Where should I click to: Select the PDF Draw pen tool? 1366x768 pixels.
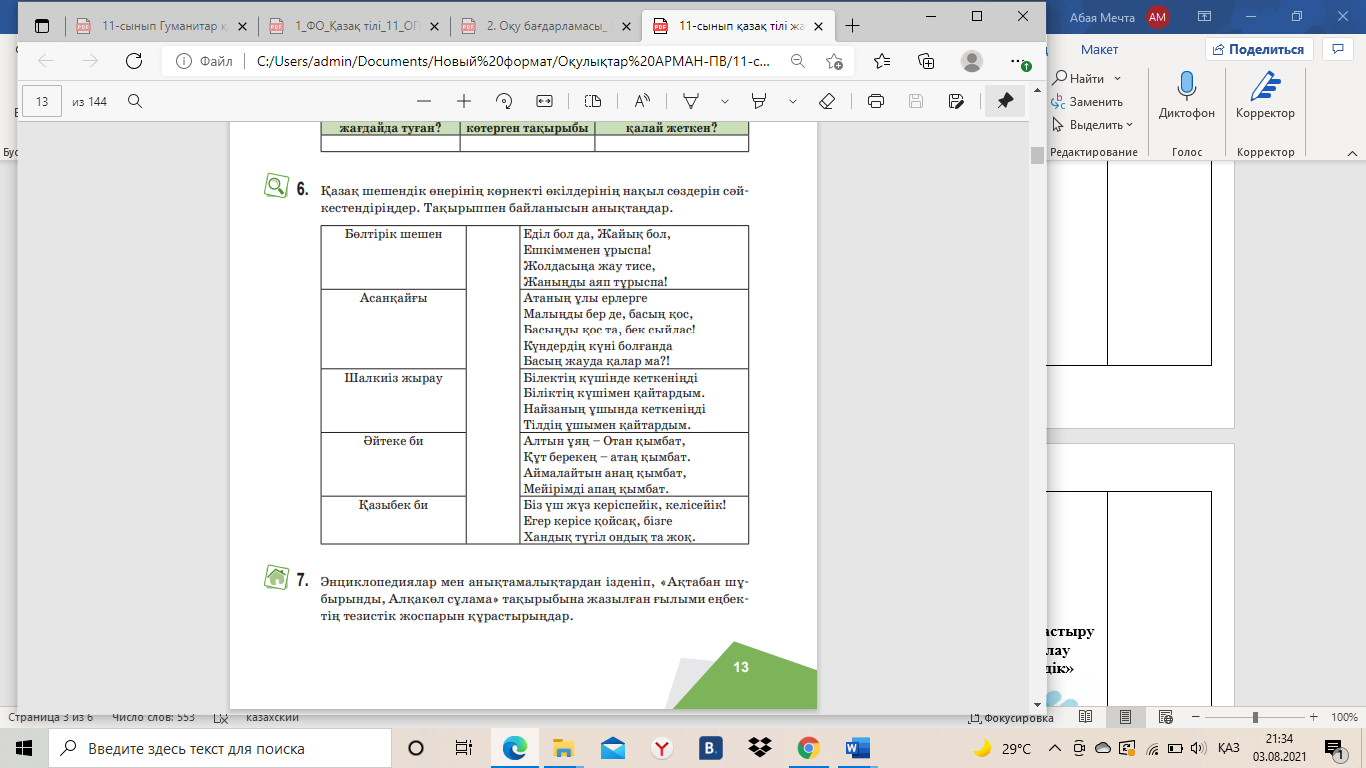(x=690, y=101)
